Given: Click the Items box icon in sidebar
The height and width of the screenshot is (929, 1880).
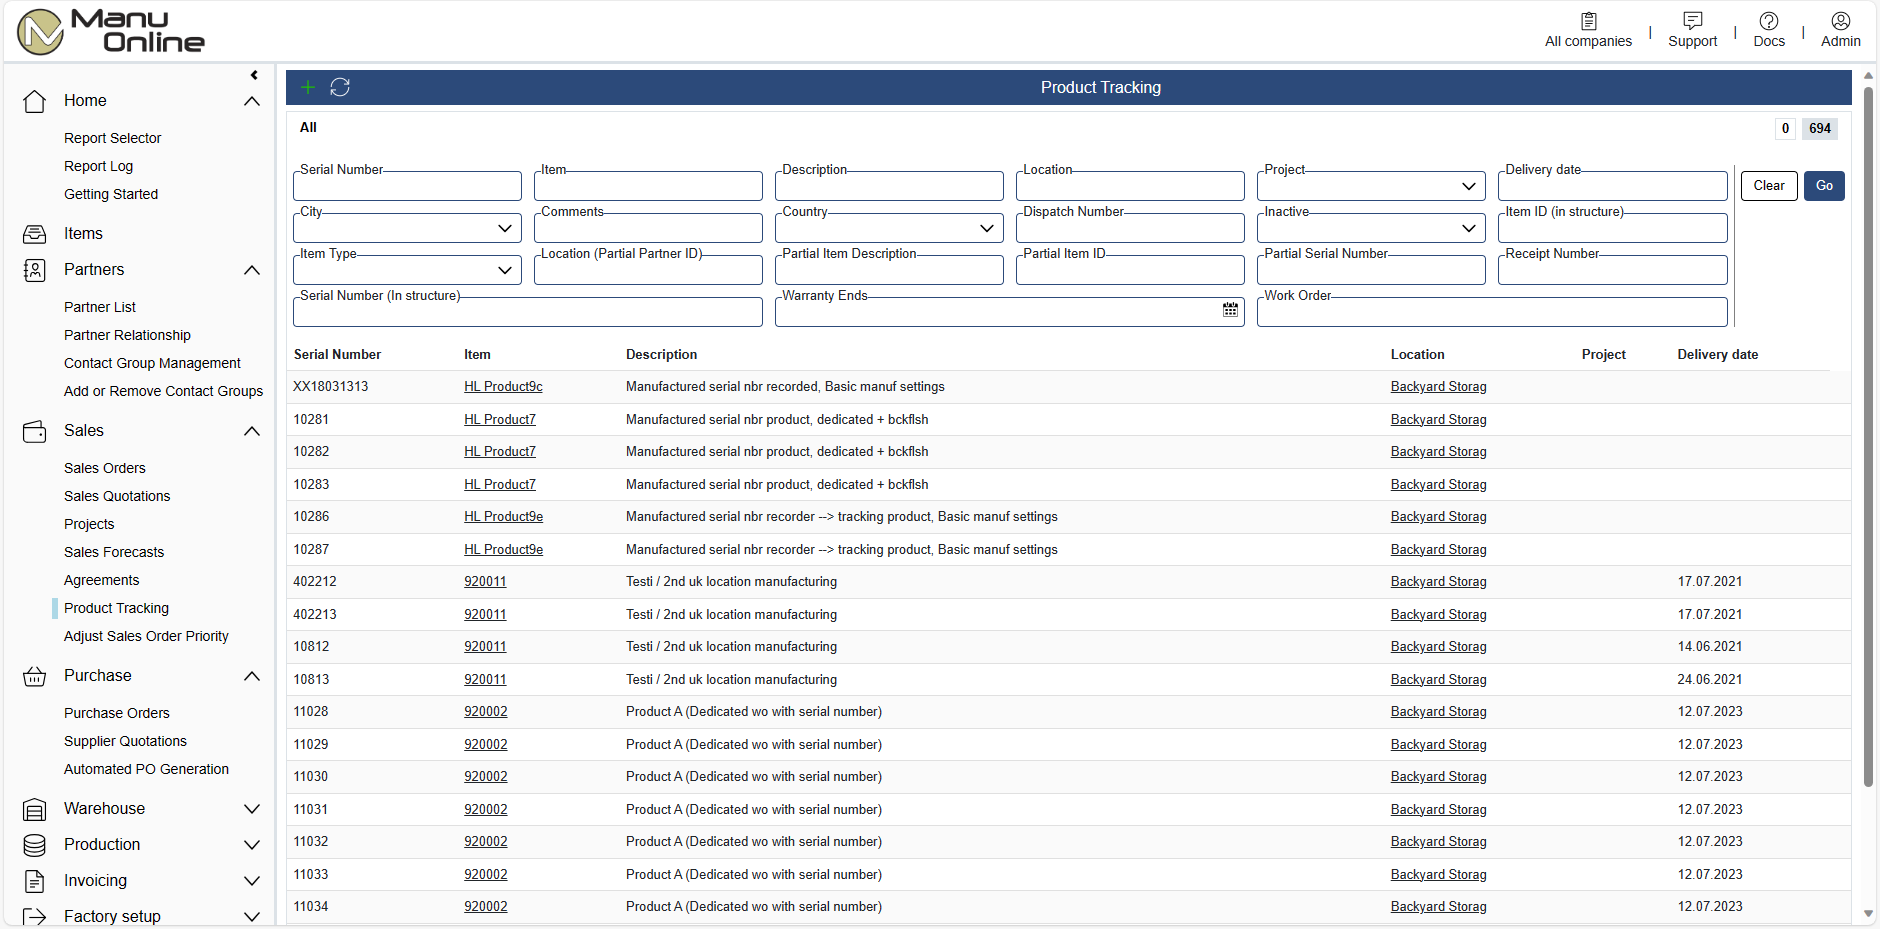Looking at the screenshot, I should point(35,234).
